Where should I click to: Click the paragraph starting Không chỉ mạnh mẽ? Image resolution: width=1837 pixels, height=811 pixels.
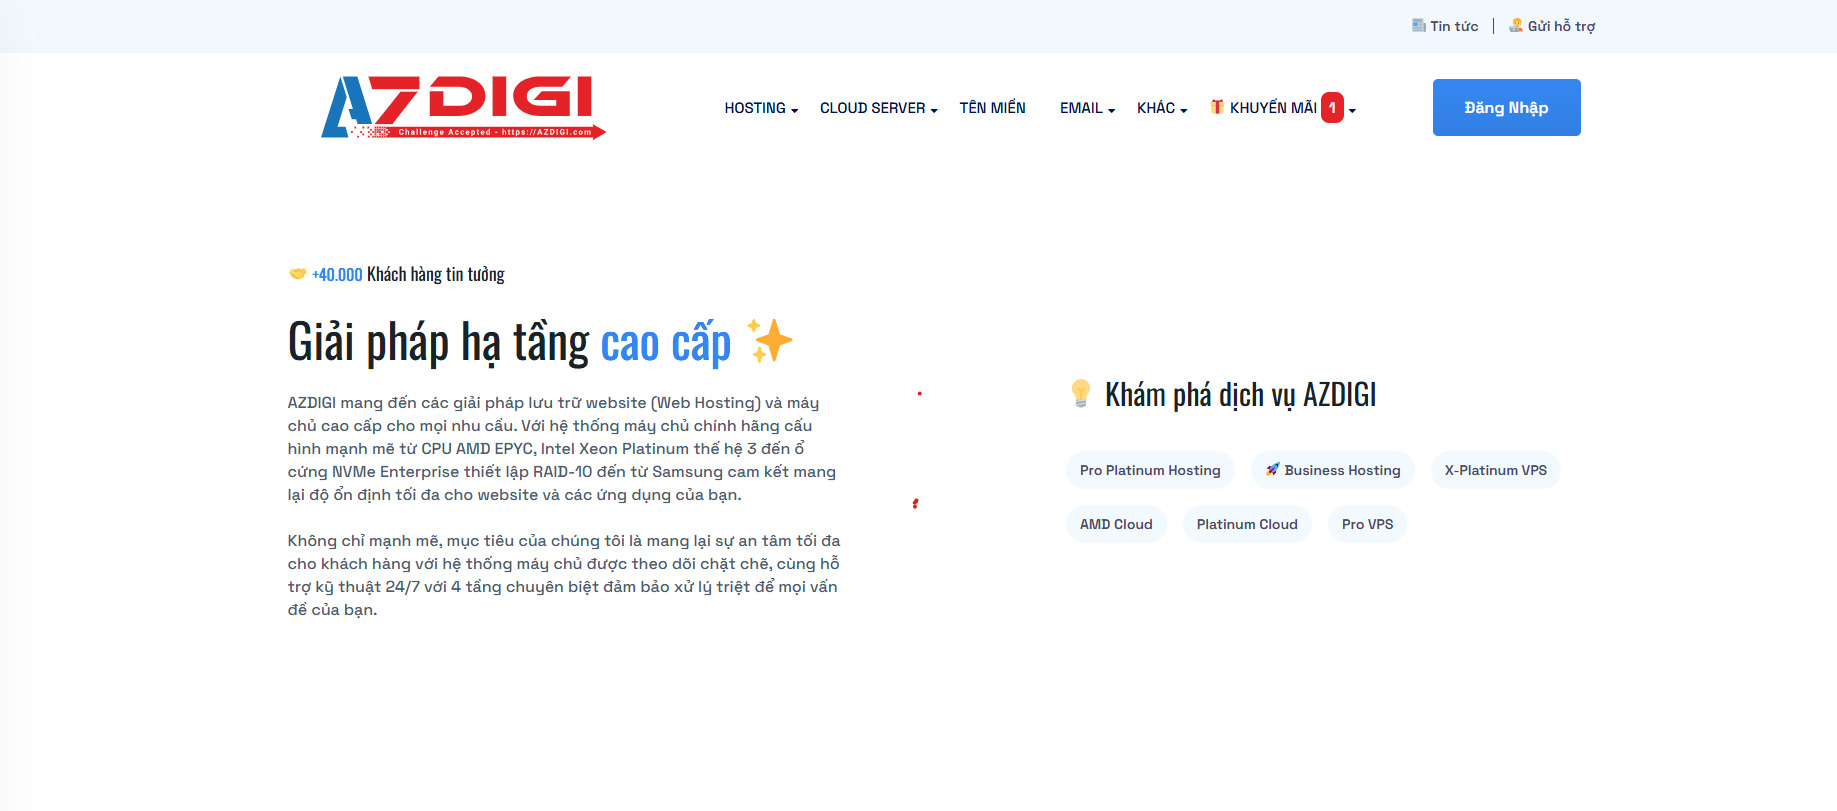[x=563, y=575]
